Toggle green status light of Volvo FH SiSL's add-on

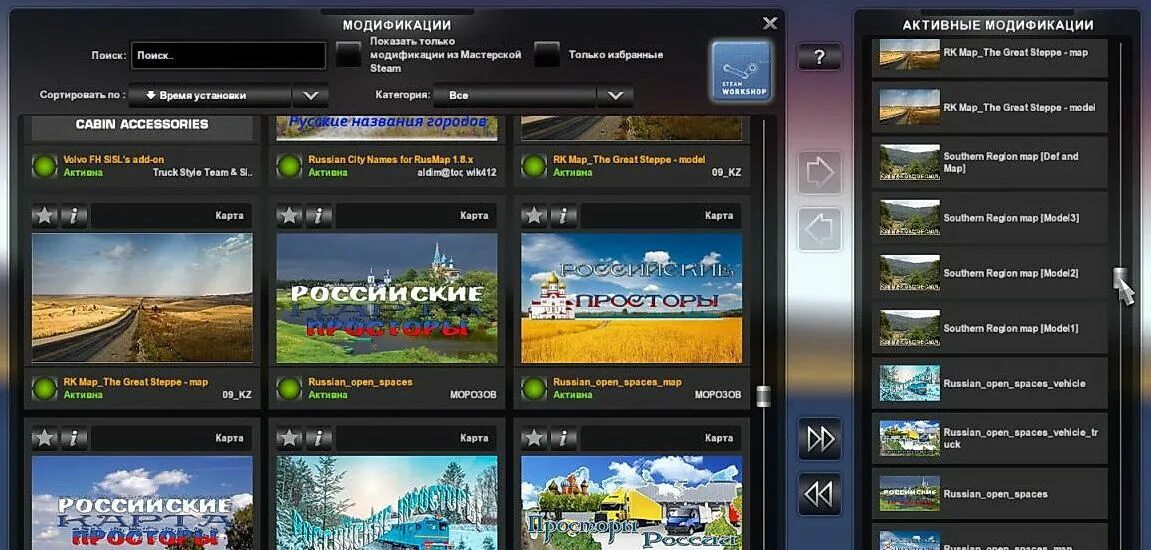[45, 166]
